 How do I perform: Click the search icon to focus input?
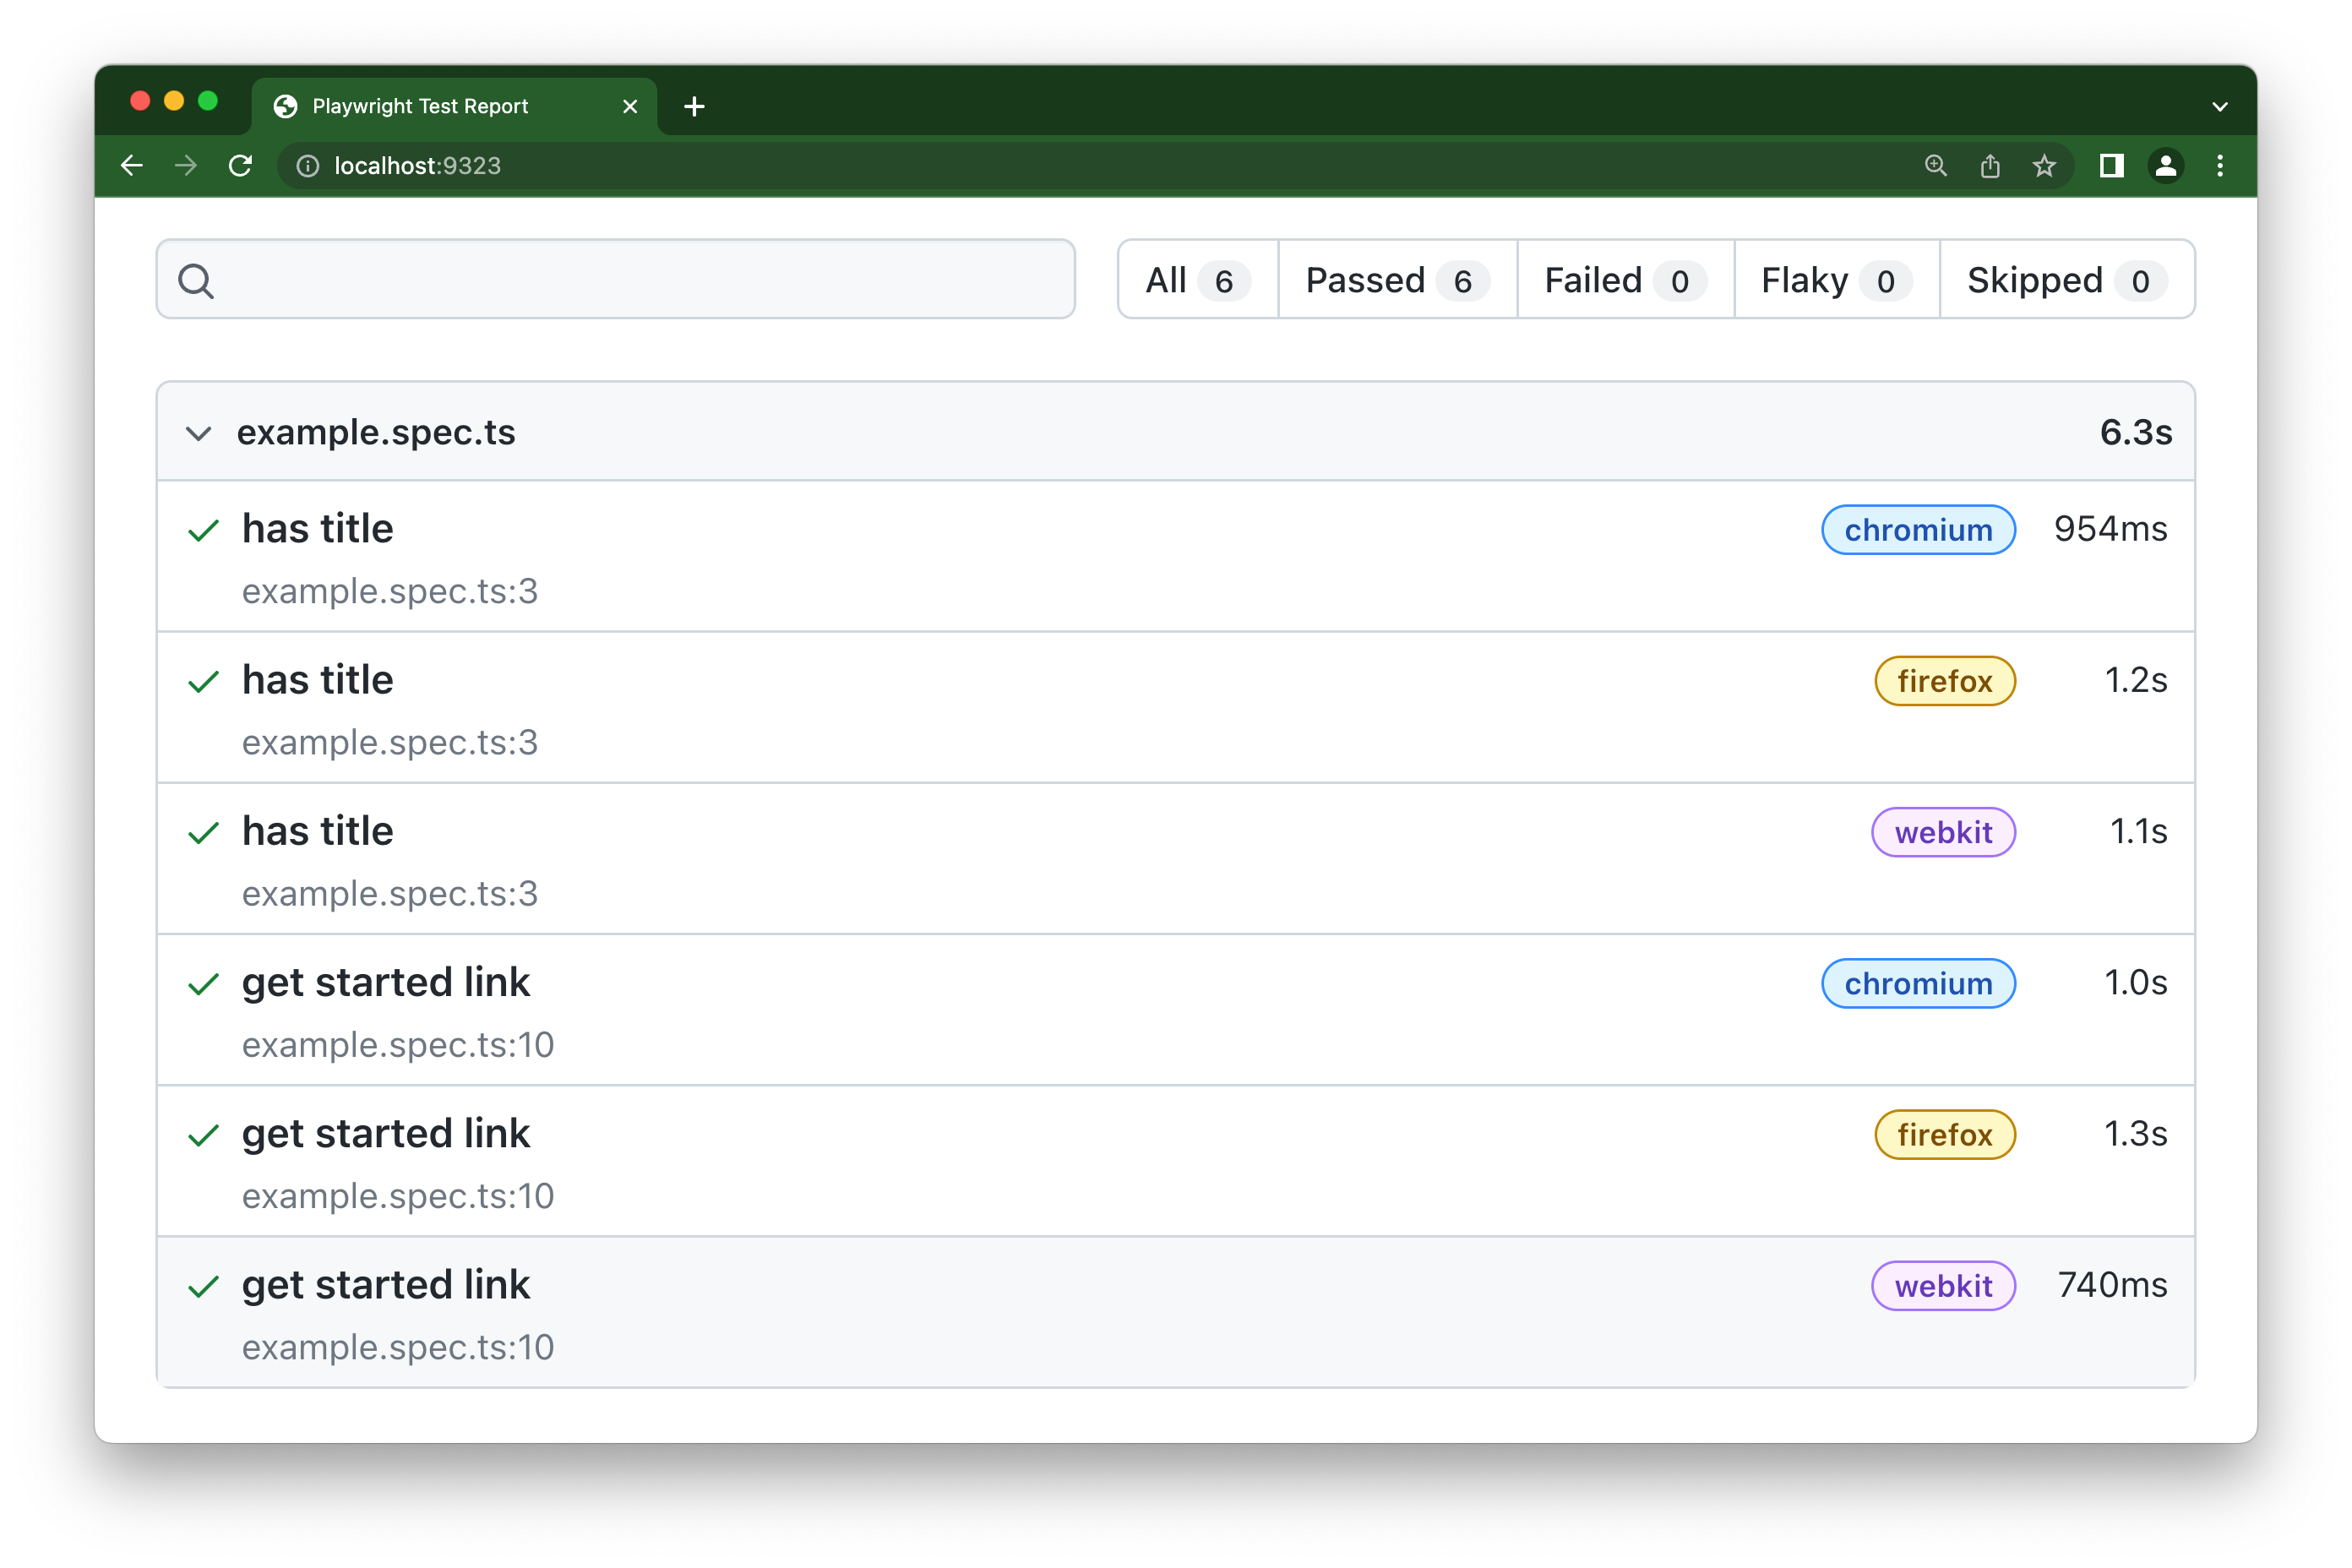coord(196,280)
